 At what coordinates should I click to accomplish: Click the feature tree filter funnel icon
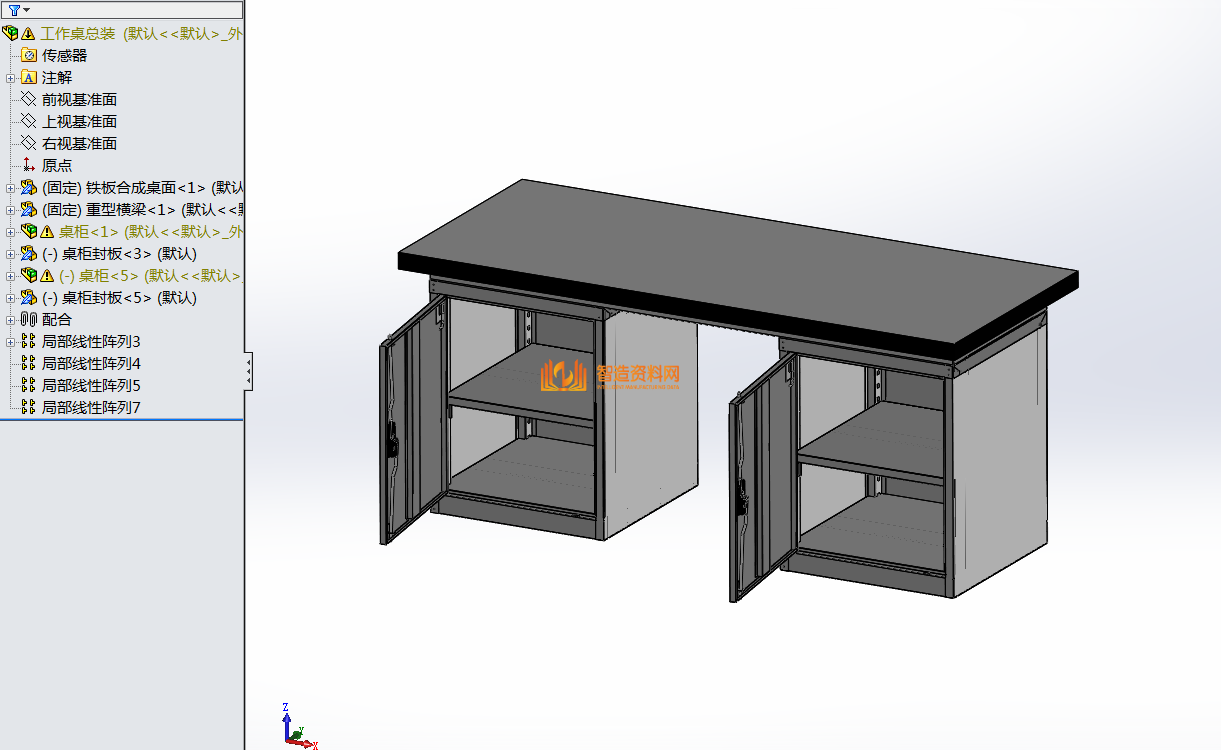[14, 10]
